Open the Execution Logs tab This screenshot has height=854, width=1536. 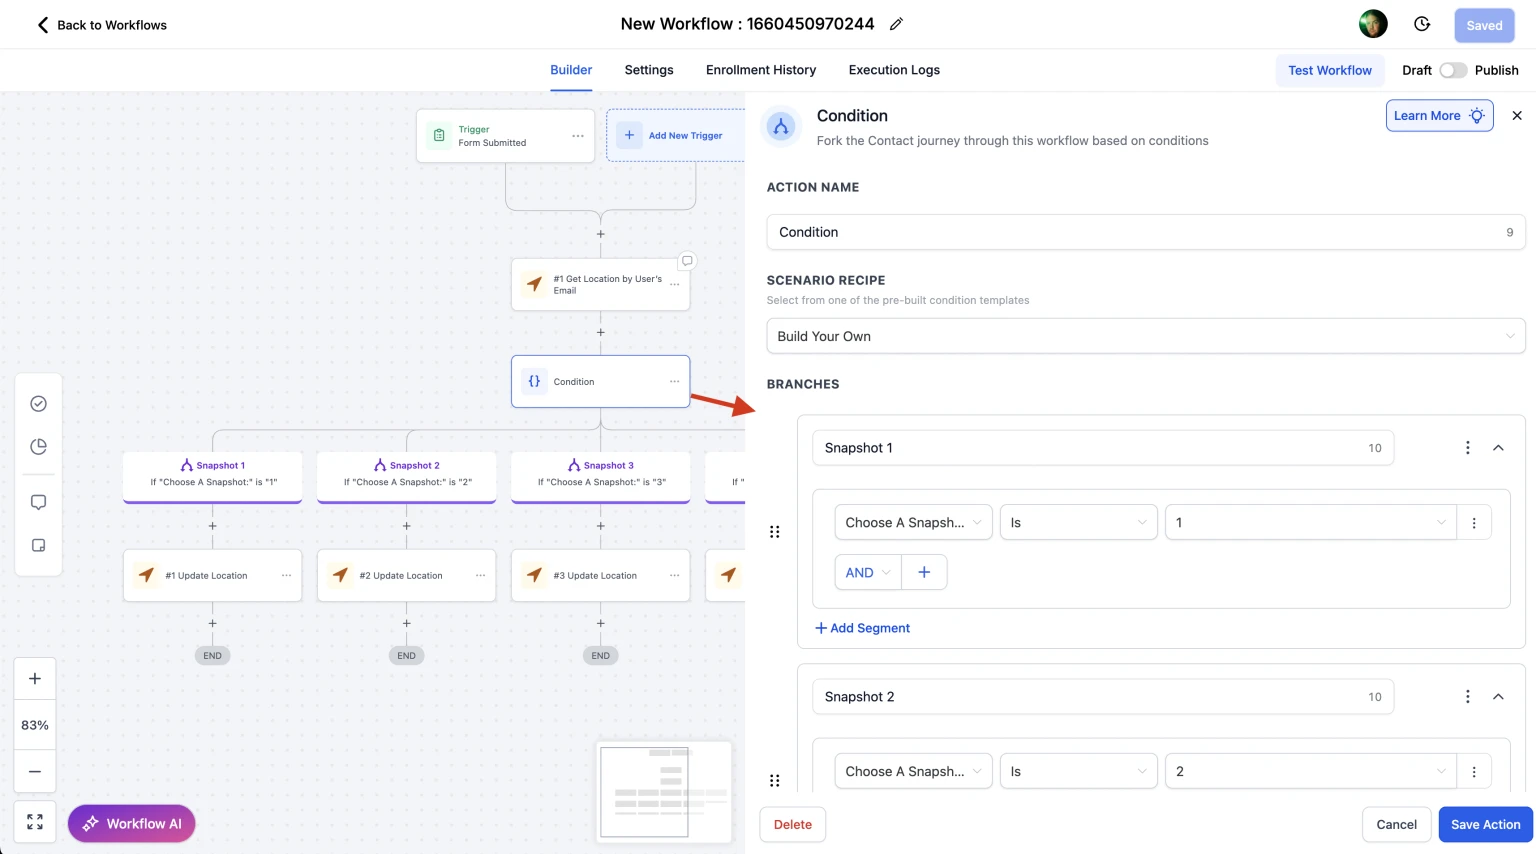tap(893, 70)
